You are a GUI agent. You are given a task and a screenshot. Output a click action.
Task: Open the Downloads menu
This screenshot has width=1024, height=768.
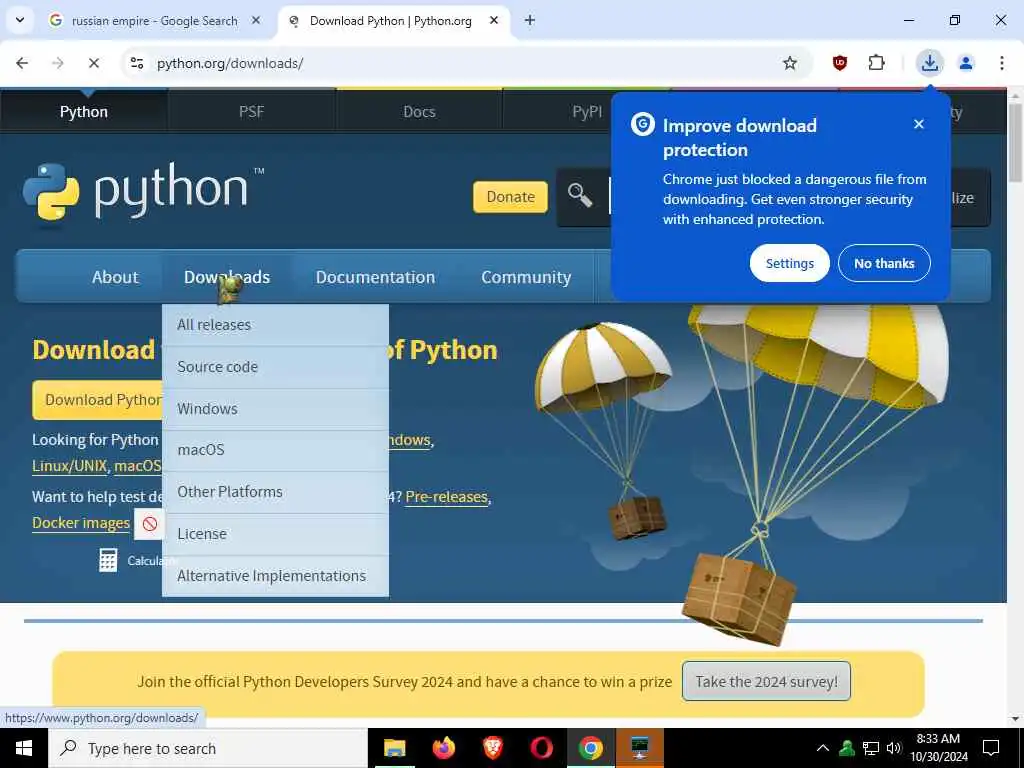click(227, 277)
